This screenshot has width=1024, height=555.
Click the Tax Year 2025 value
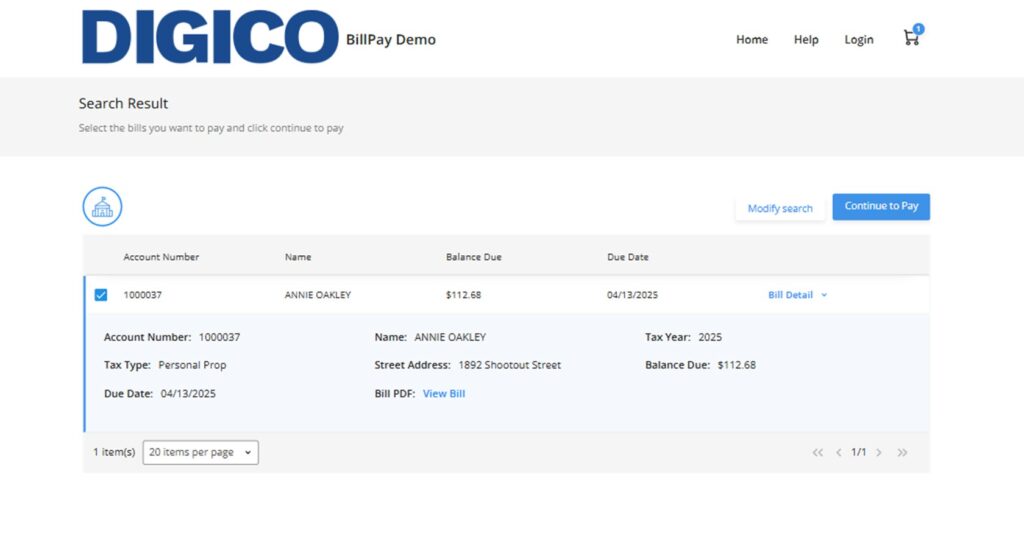[x=710, y=338]
